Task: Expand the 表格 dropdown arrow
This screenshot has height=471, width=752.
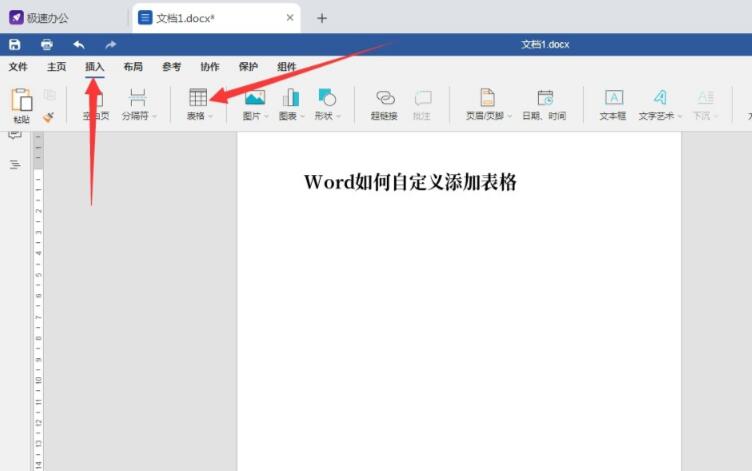Action: [211, 117]
